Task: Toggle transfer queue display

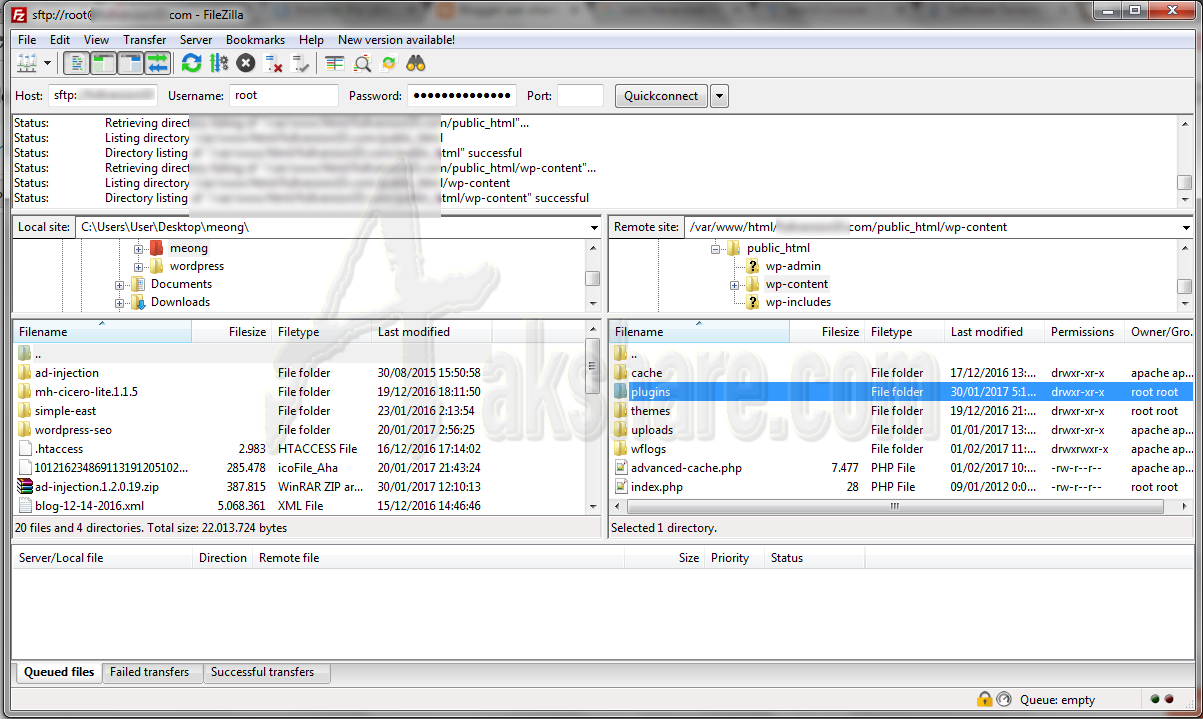Action: click(x=157, y=64)
